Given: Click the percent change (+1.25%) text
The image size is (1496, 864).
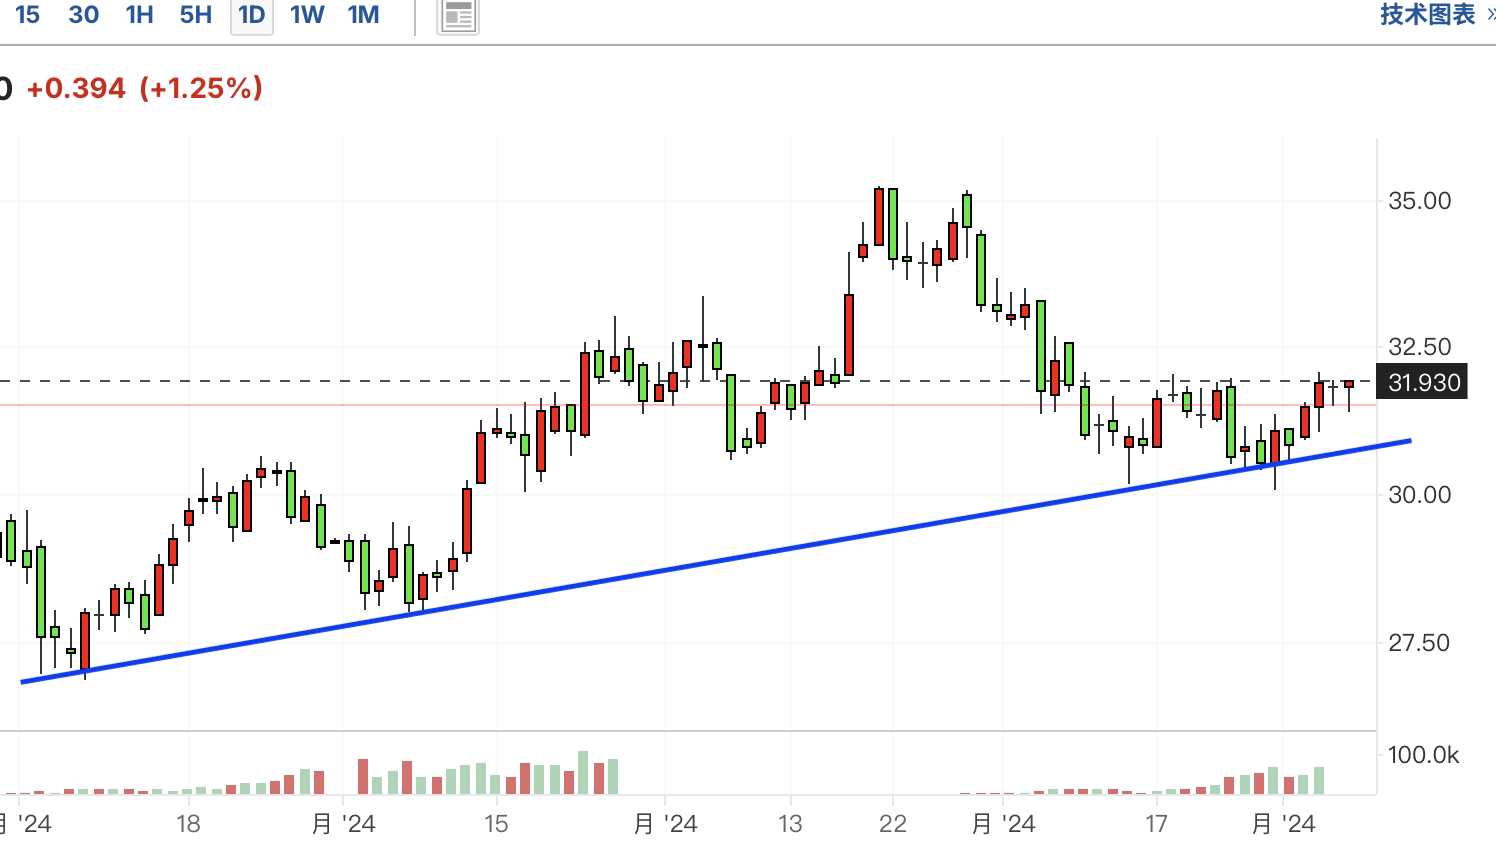Looking at the screenshot, I should tap(201, 88).
